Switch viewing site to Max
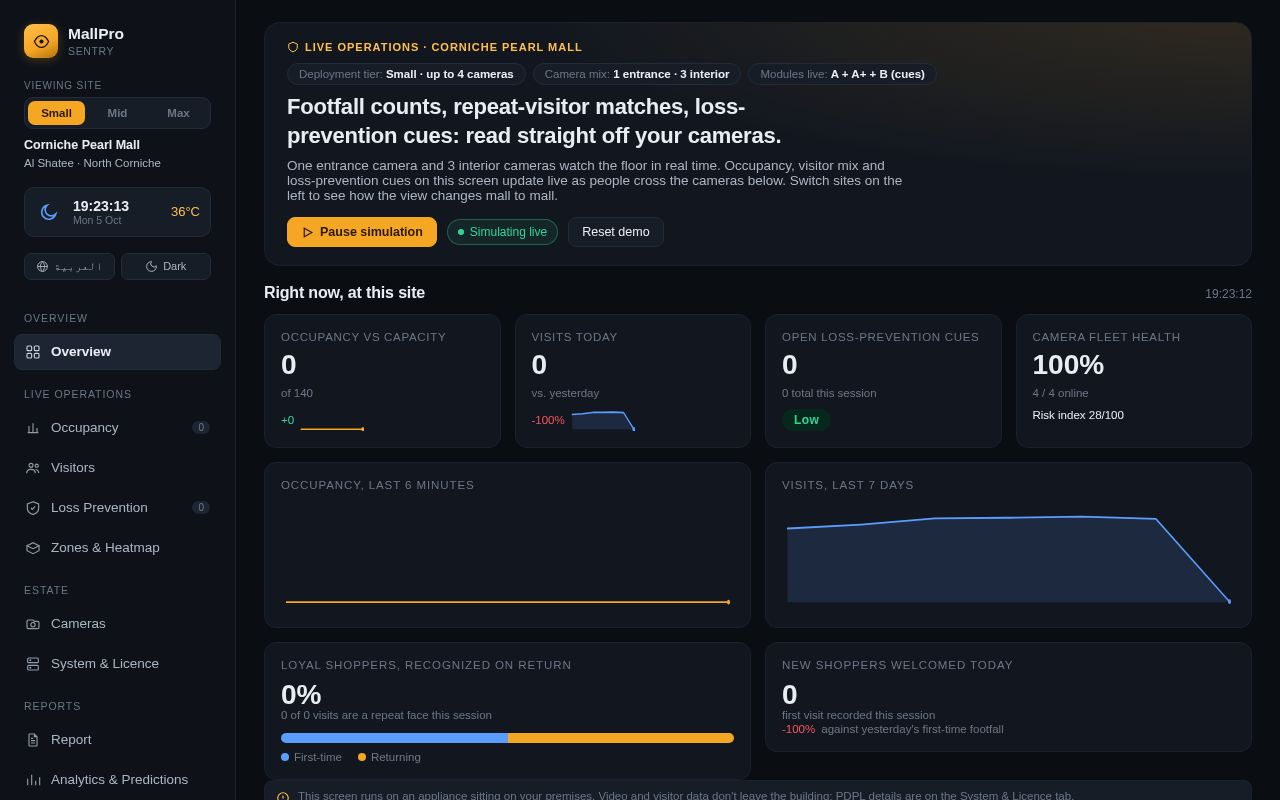 (178, 113)
